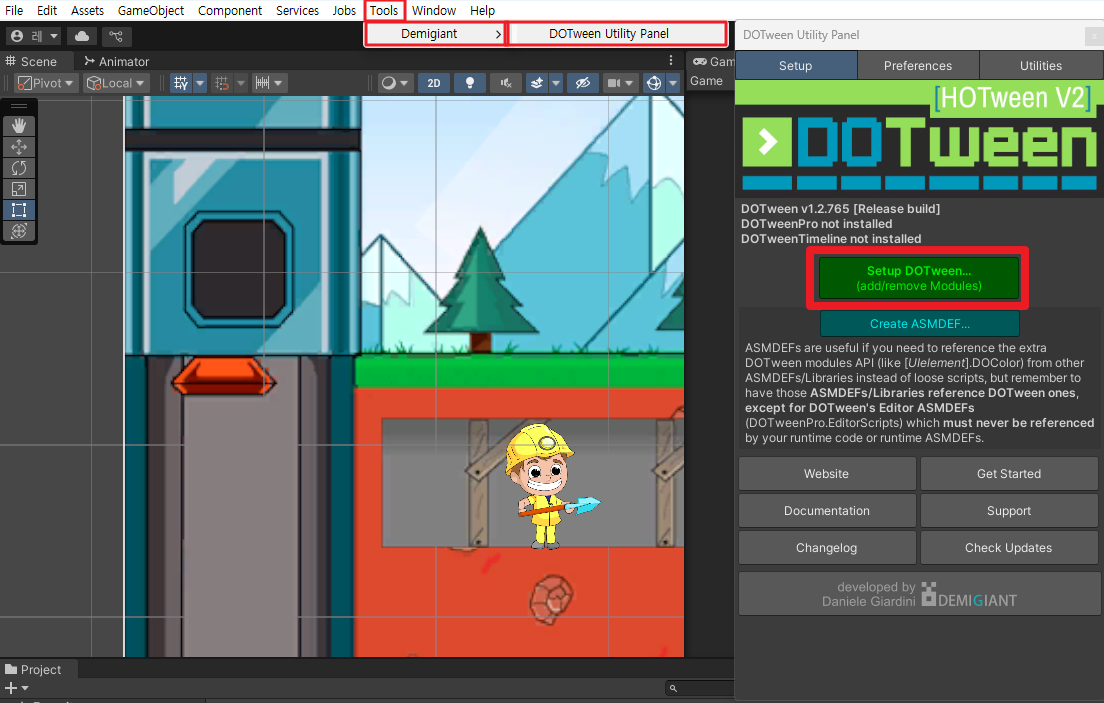Viewport: 1104px width, 703px height.
Task: Open the Jobs menu
Action: 344,11
